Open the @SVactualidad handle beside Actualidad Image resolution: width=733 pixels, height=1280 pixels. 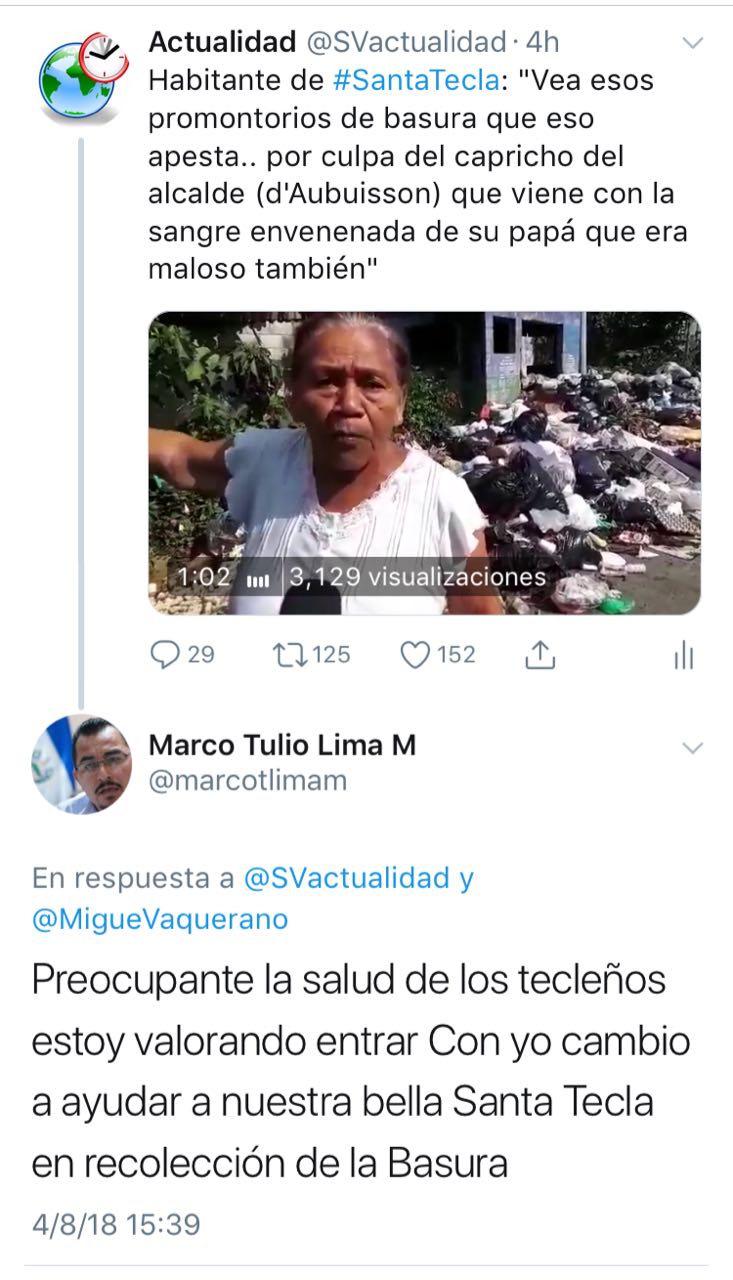[x=405, y=42]
